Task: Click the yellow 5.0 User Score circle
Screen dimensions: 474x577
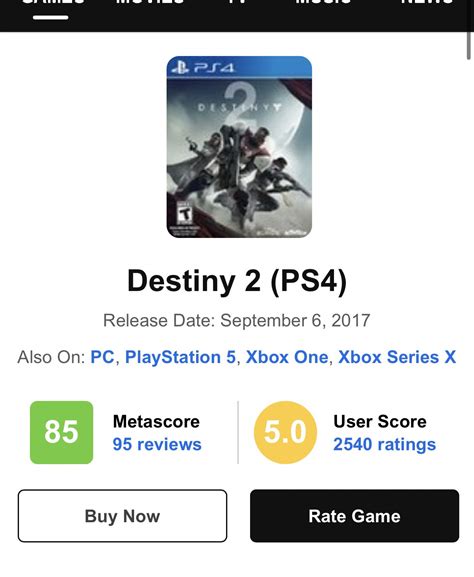Action: 285,432
